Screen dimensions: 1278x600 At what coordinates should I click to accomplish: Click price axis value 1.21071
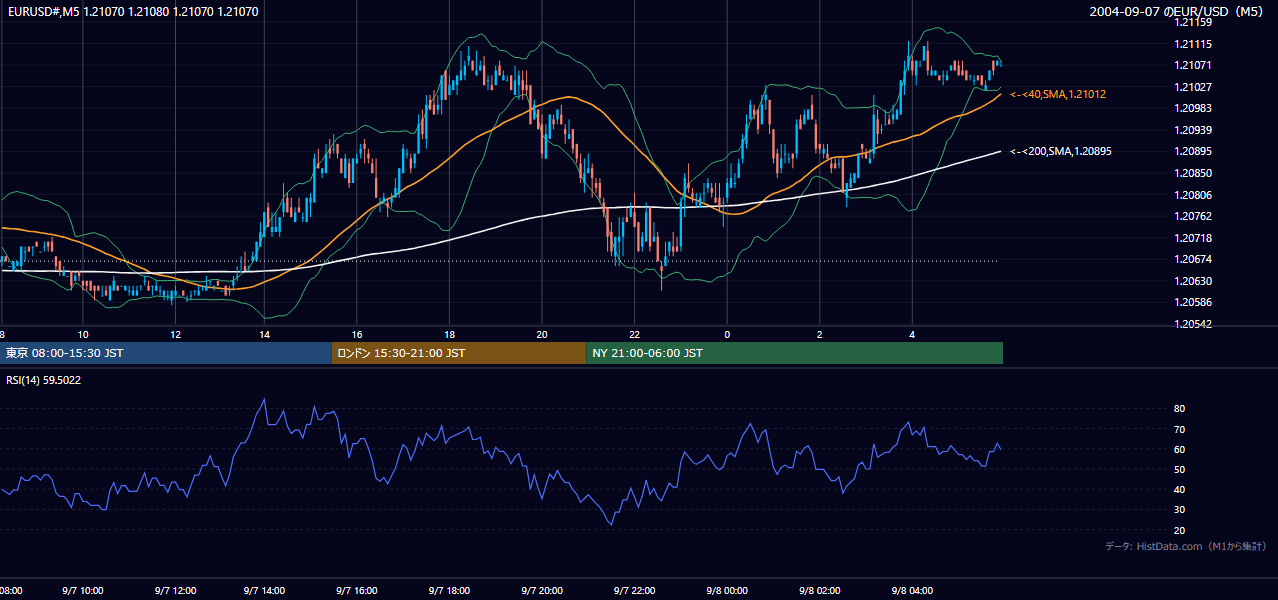[x=1194, y=65]
